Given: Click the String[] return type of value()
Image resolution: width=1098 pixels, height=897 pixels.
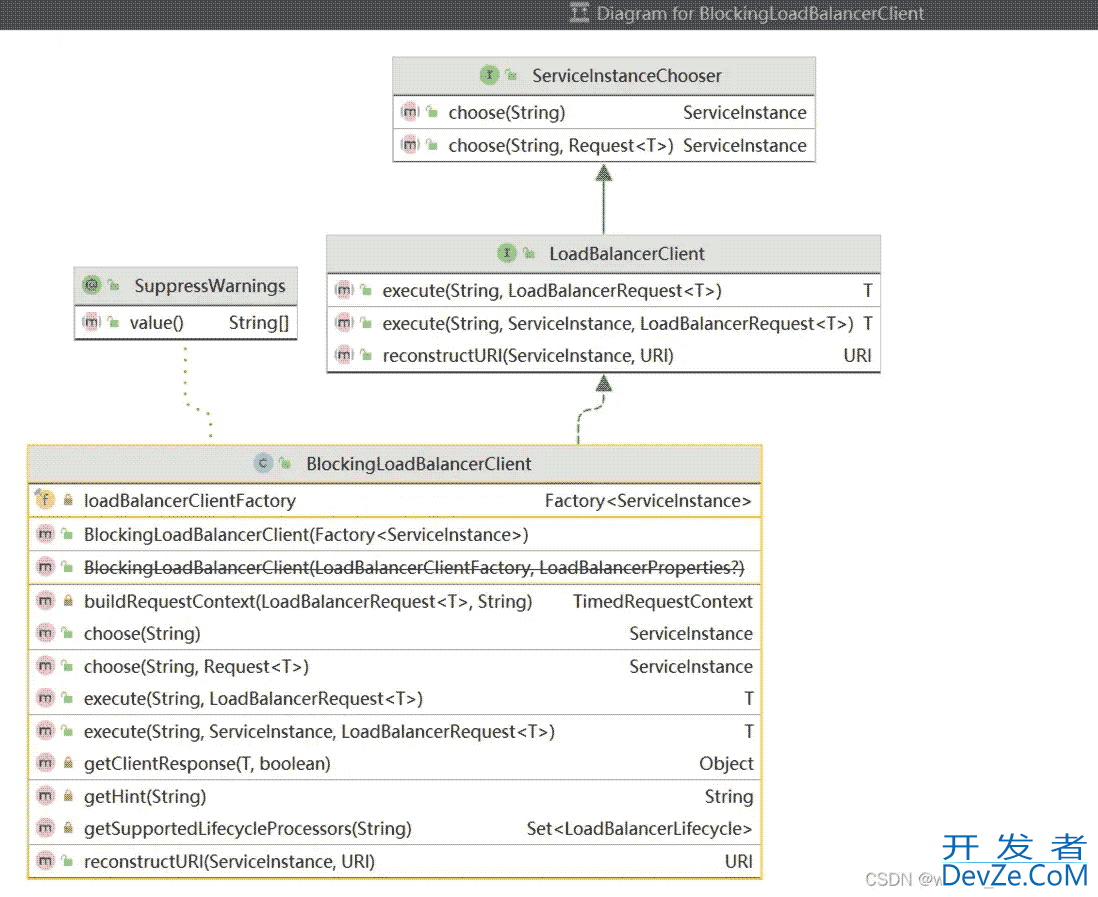Looking at the screenshot, I should click(258, 323).
